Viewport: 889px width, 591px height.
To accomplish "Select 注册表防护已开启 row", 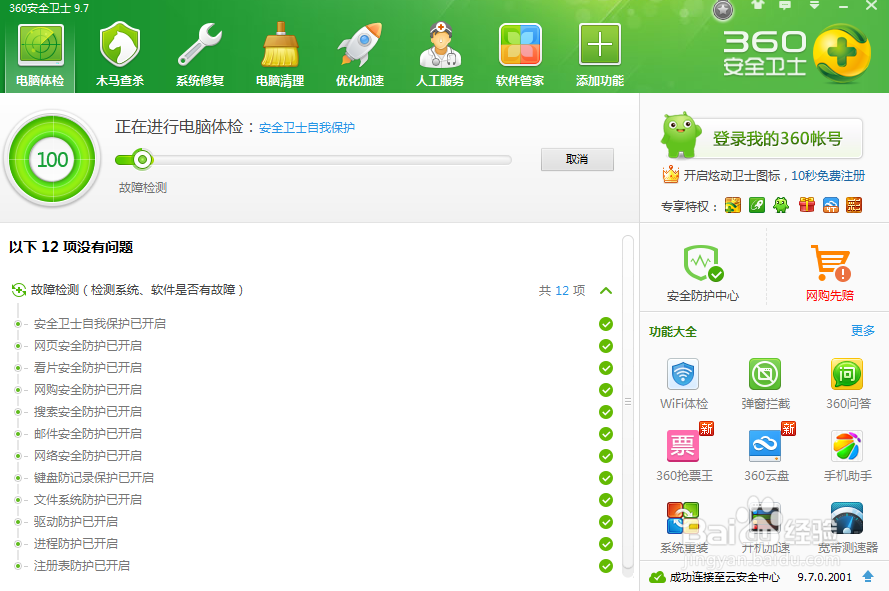I will (314, 566).
